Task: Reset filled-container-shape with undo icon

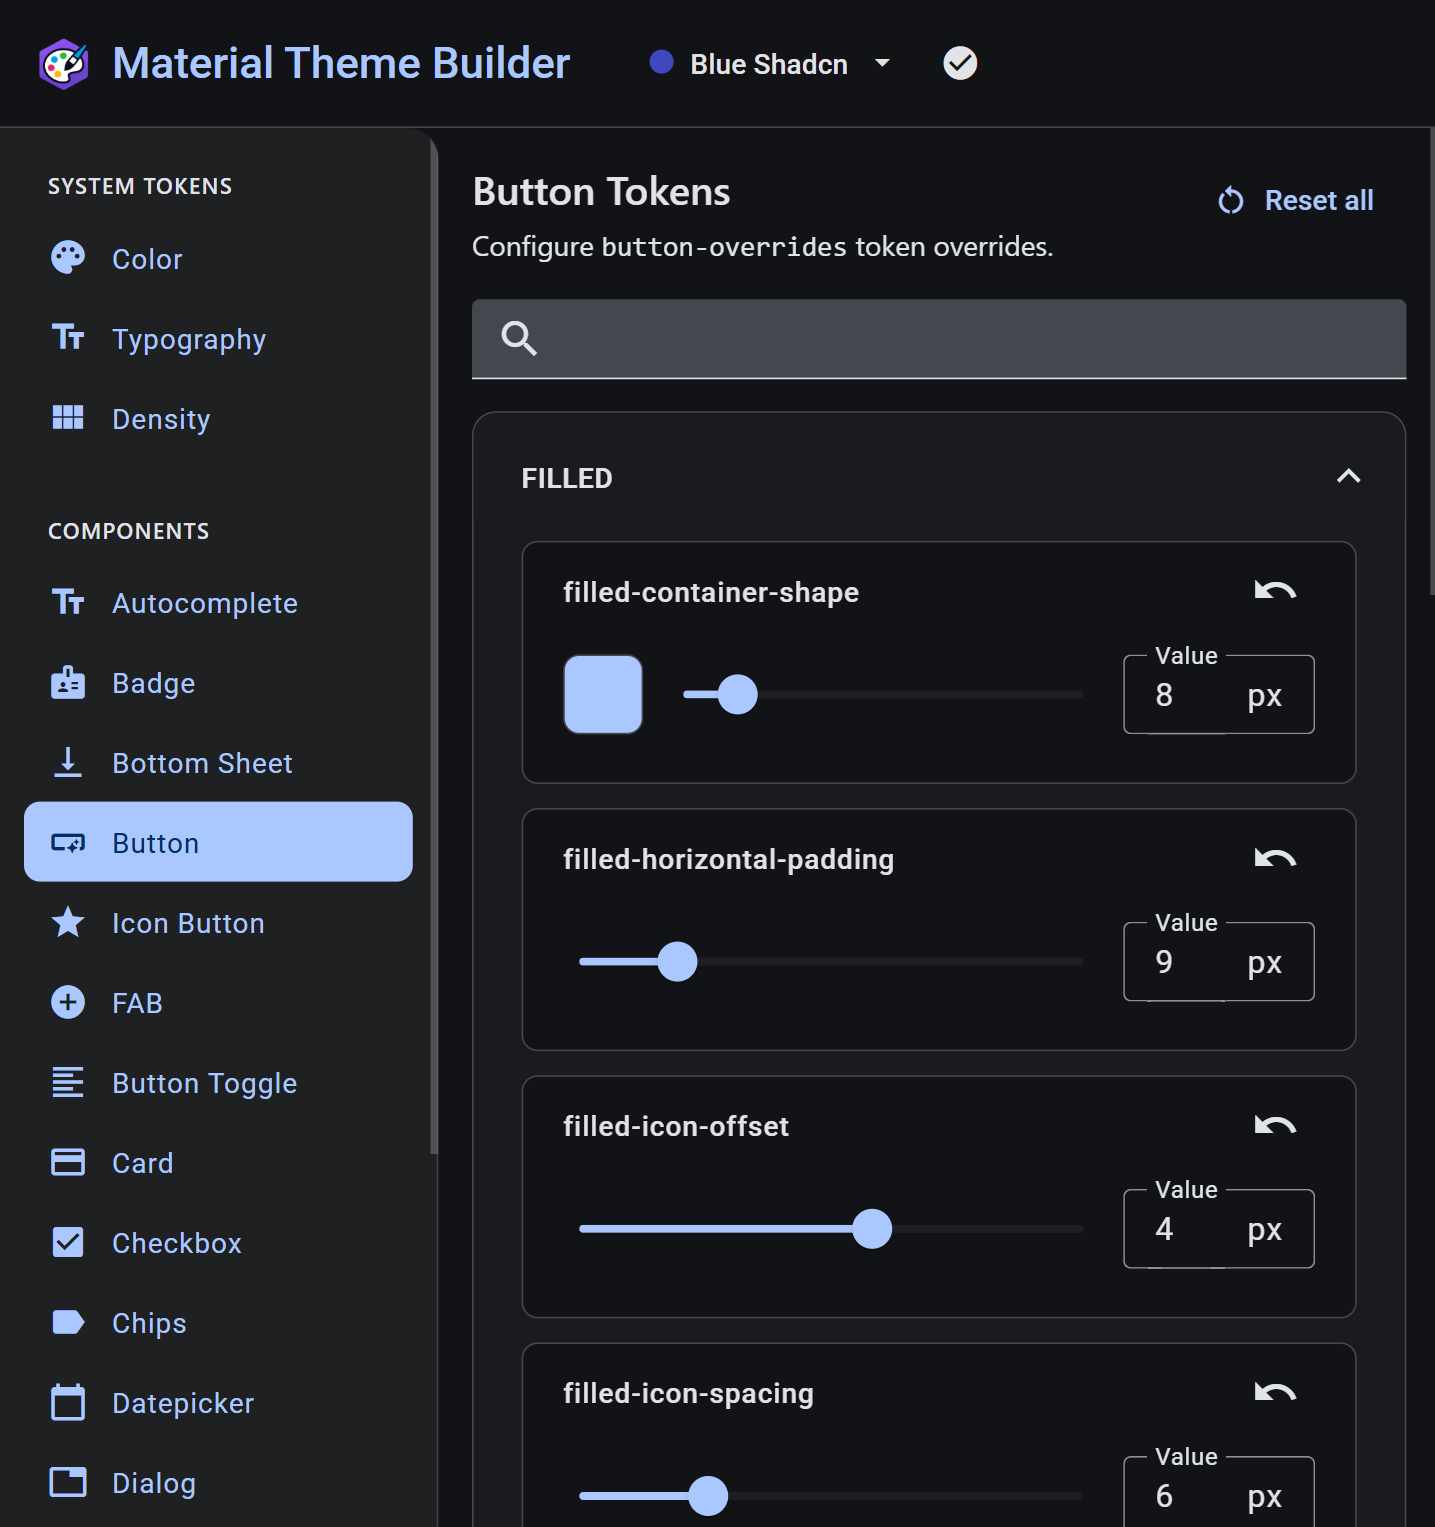Action: tap(1275, 591)
